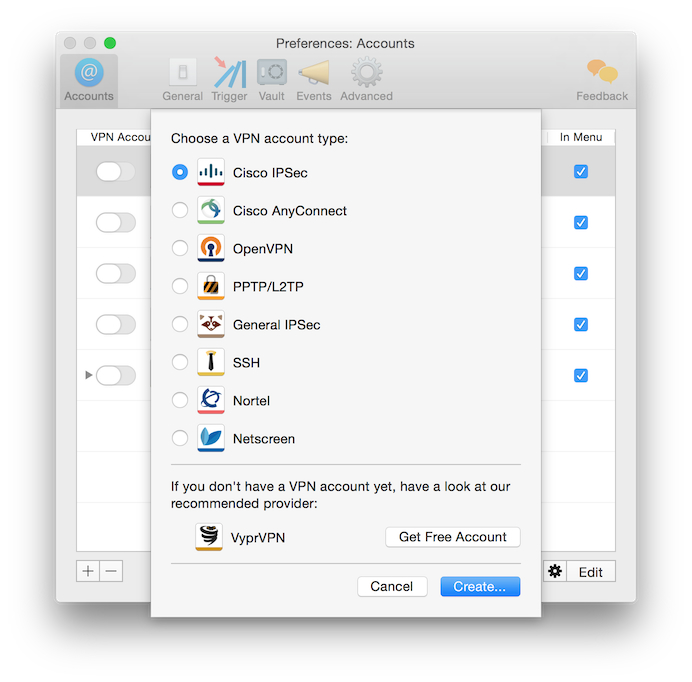The width and height of the screenshot is (692, 682).
Task: Click the Get Free Account button
Action: [452, 537]
